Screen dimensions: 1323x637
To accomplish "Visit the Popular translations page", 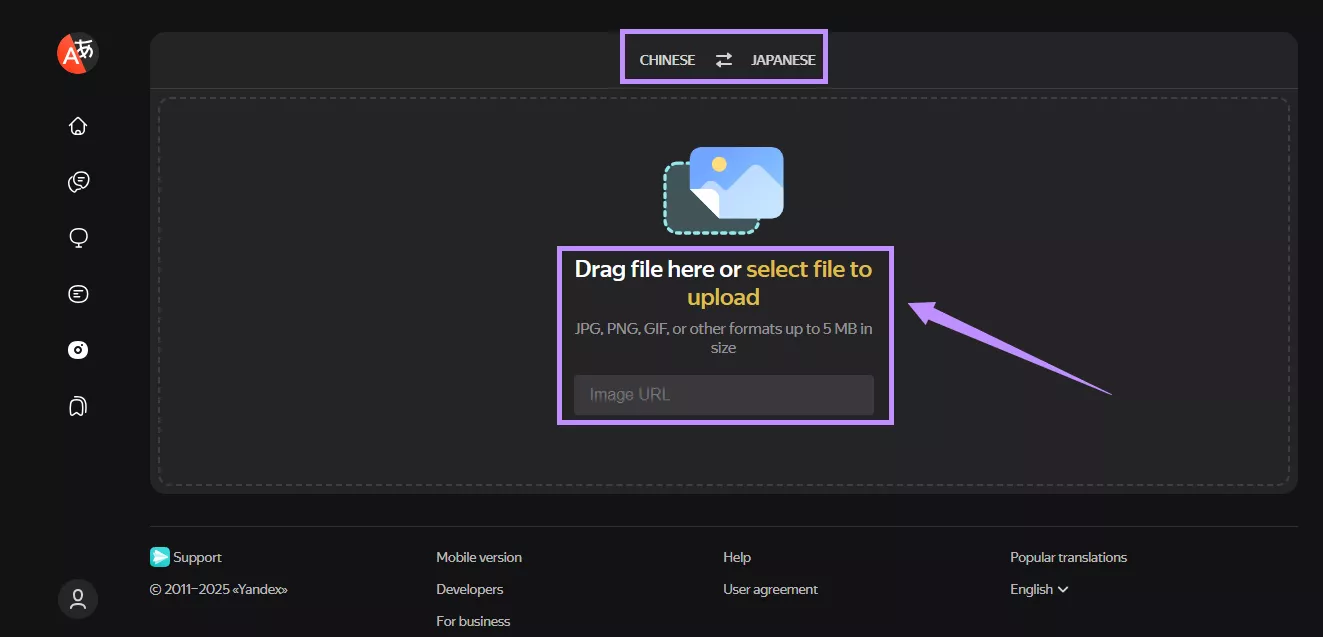I will (x=1068, y=557).
